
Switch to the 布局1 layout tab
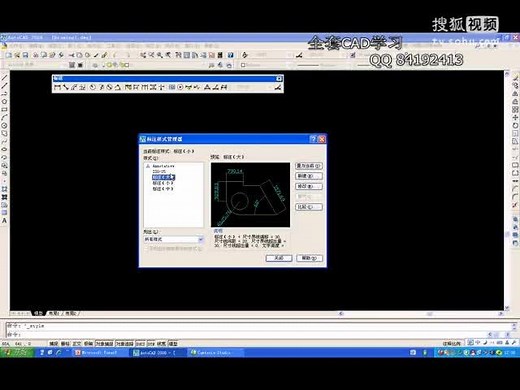click(55, 313)
